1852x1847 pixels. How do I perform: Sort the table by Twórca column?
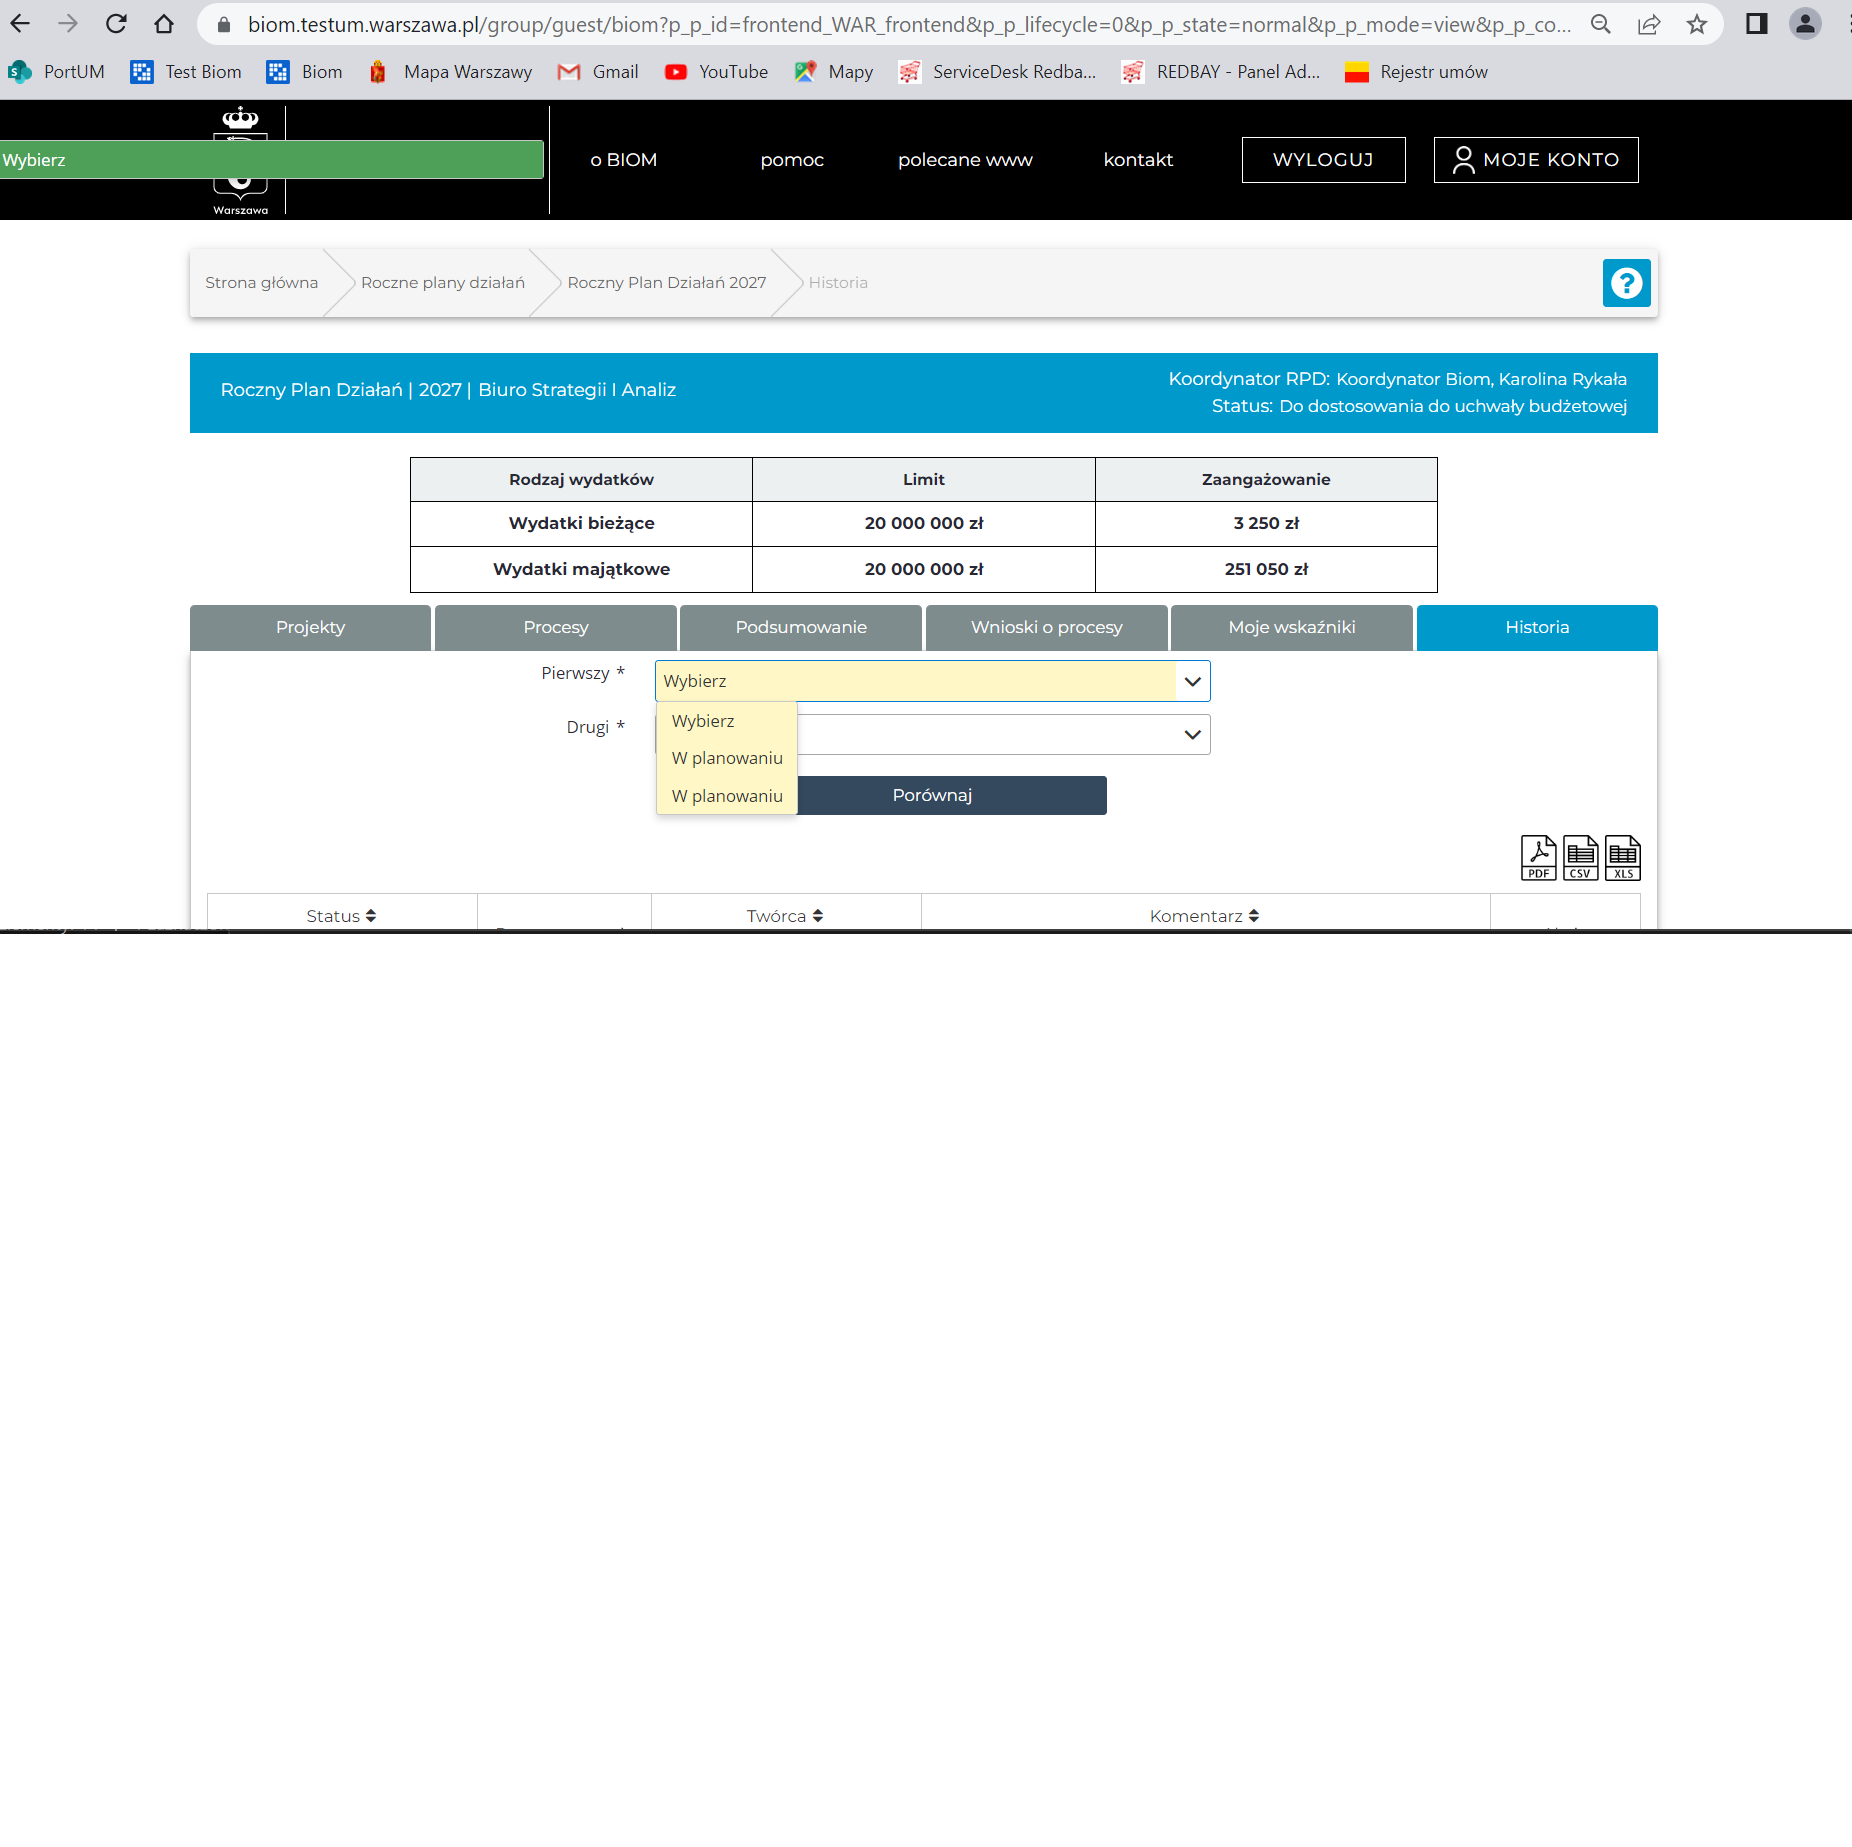pos(785,916)
